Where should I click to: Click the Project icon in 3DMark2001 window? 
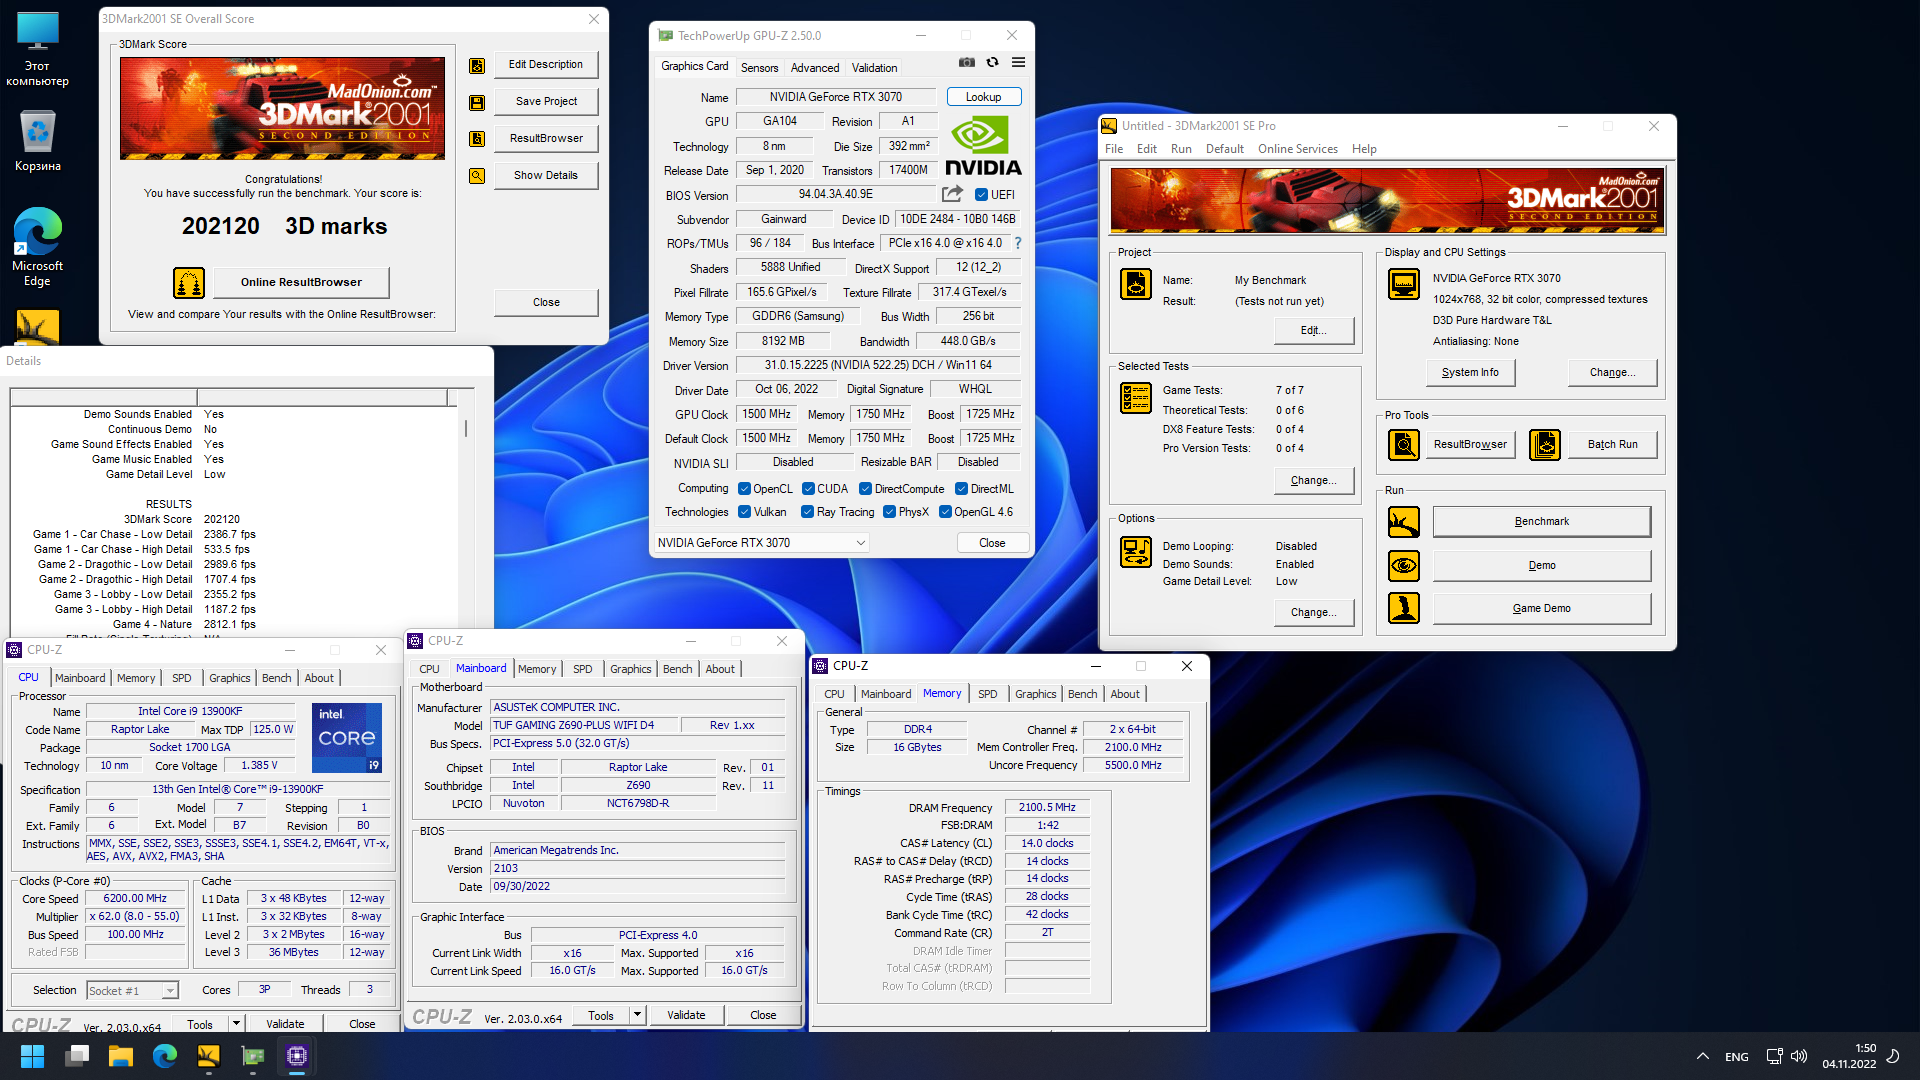click(x=1136, y=284)
